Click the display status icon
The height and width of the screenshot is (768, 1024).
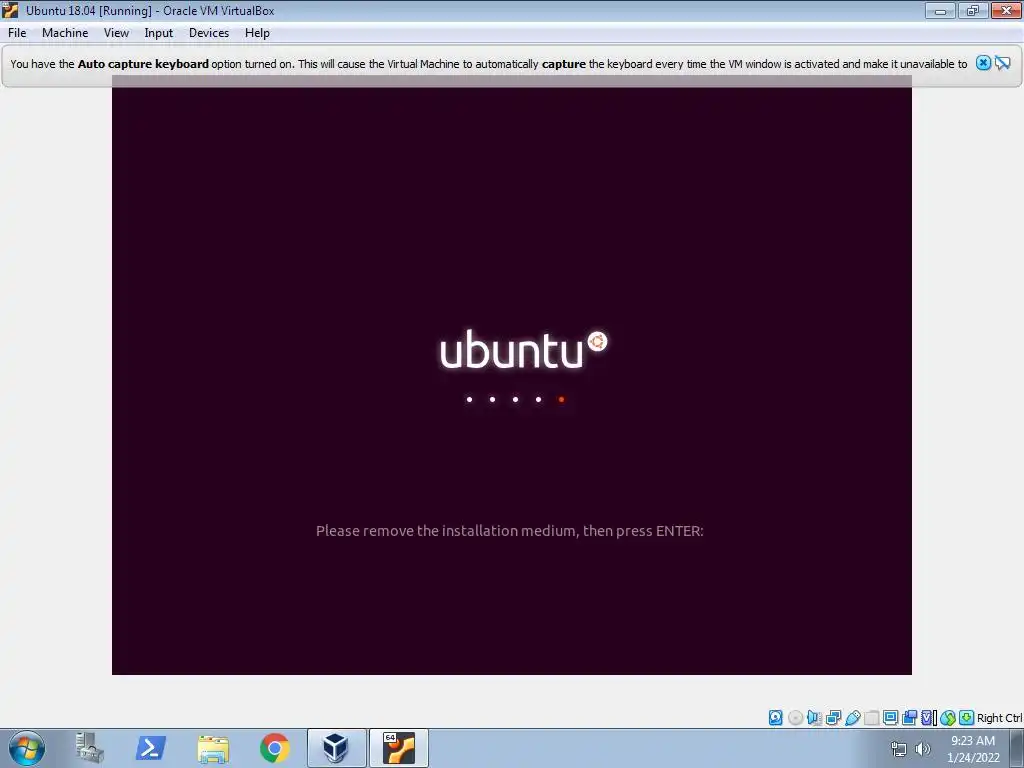890,718
